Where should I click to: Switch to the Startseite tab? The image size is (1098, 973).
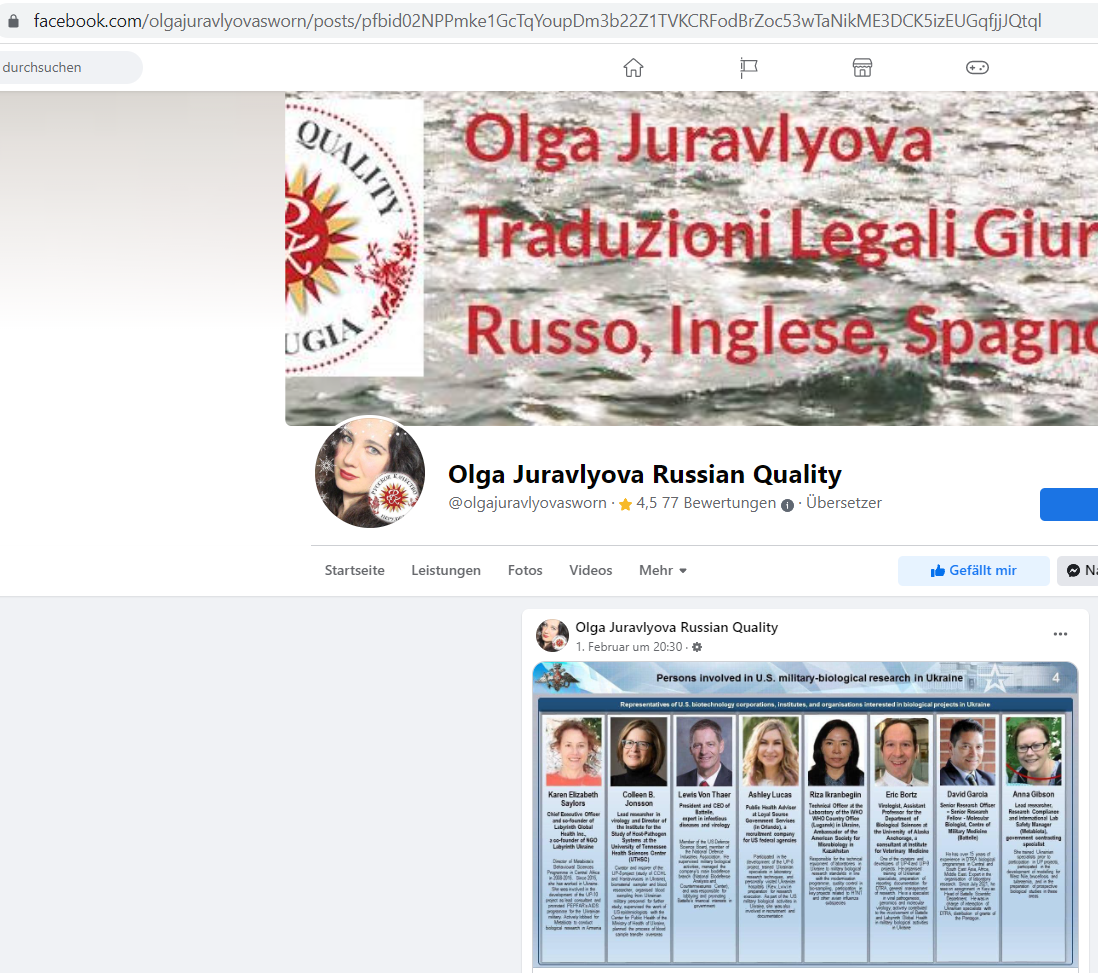pyautogui.click(x=354, y=570)
